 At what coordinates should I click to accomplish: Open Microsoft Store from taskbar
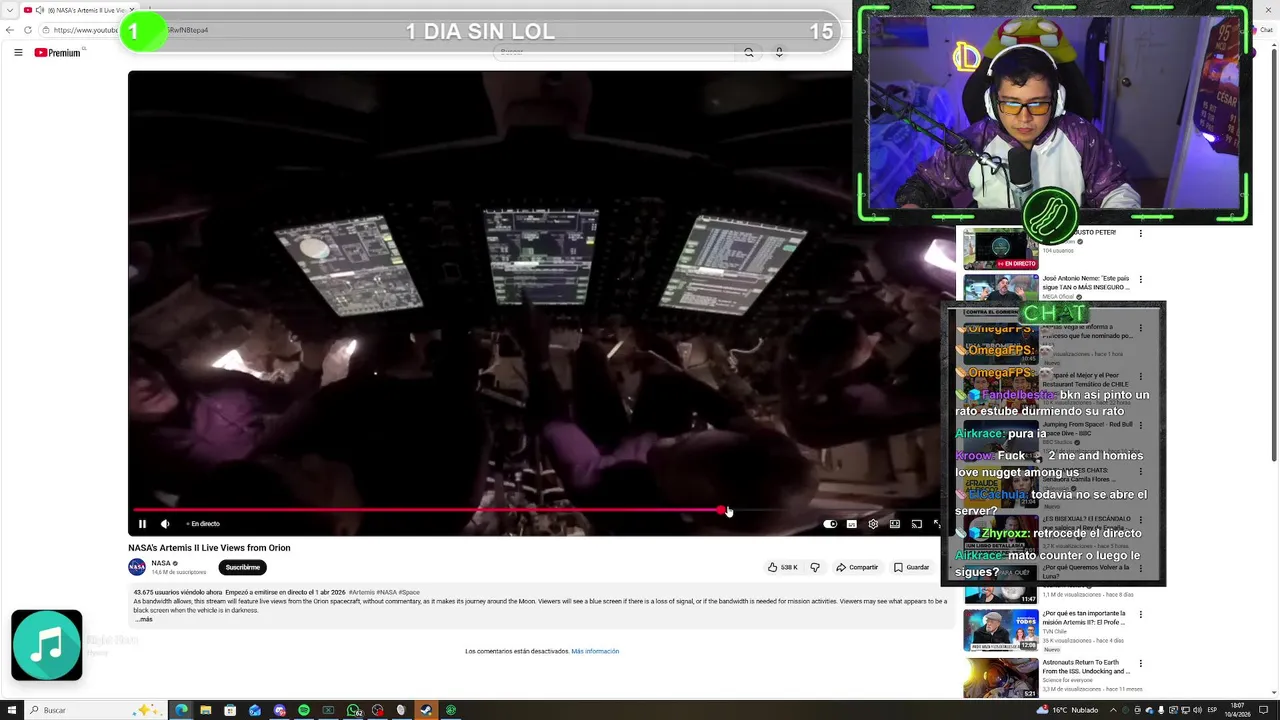coord(230,710)
